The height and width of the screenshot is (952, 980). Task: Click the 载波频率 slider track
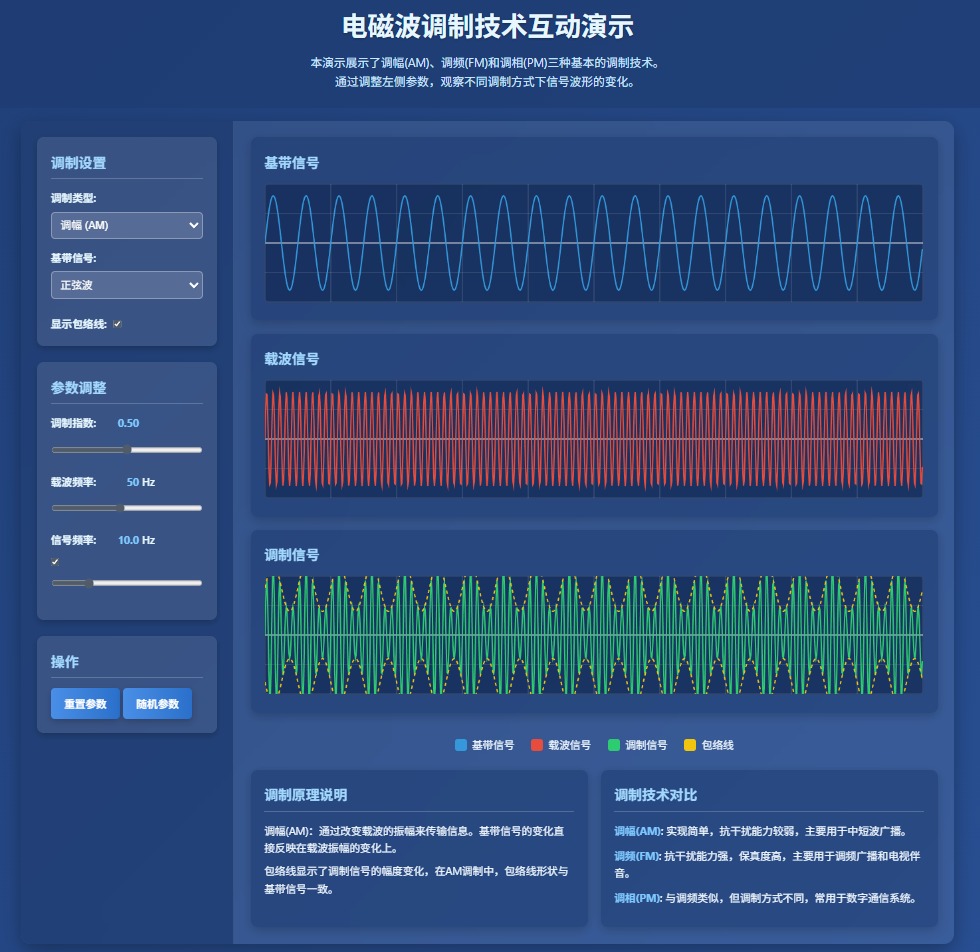coord(127,508)
